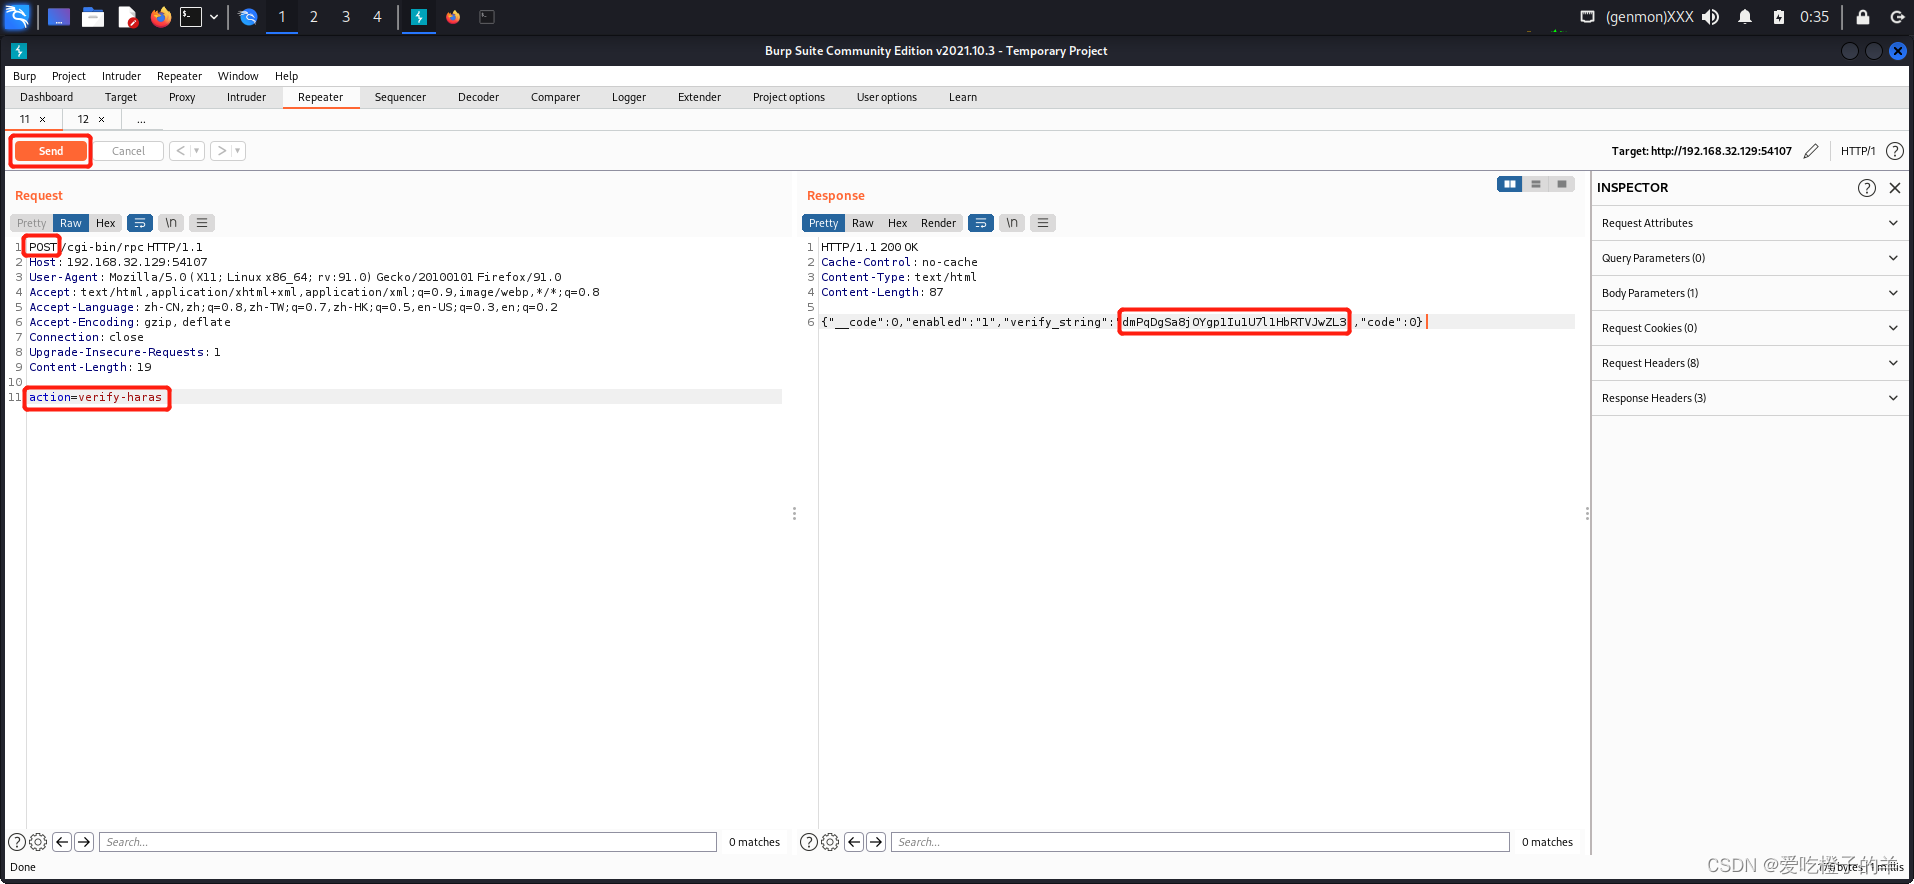Viewport: 1914px width, 884px height.
Task: Close the Inspector panel
Action: [1895, 188]
